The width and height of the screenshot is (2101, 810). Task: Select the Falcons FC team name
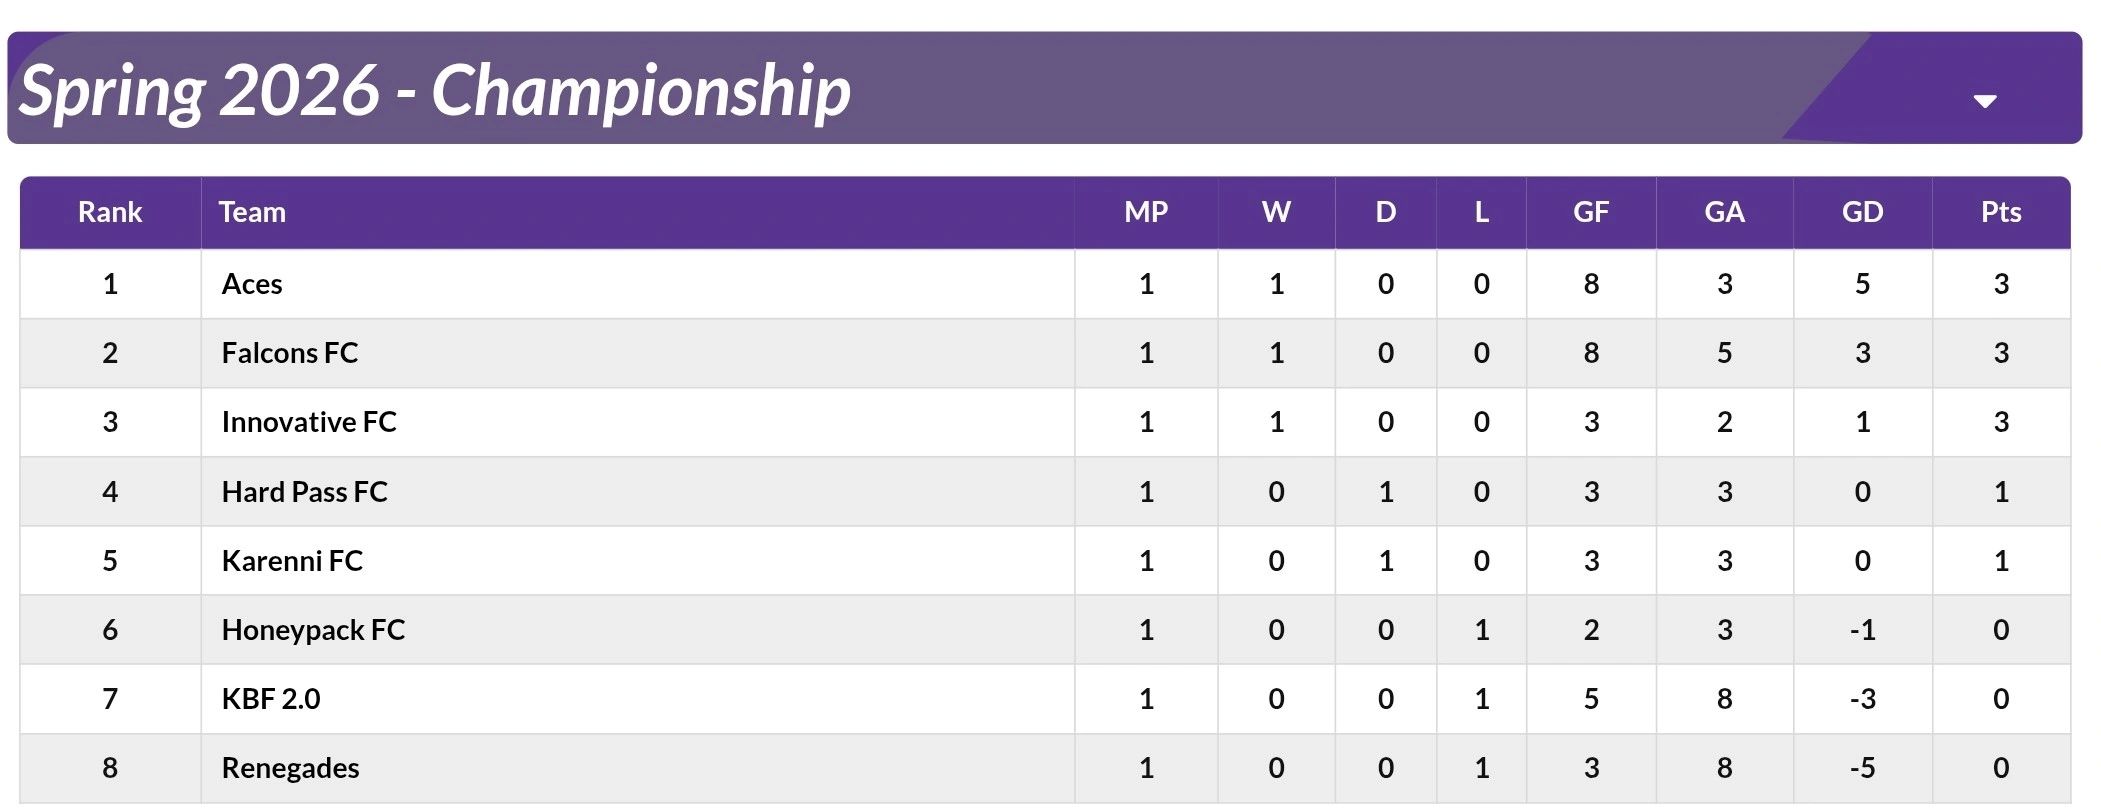(290, 353)
